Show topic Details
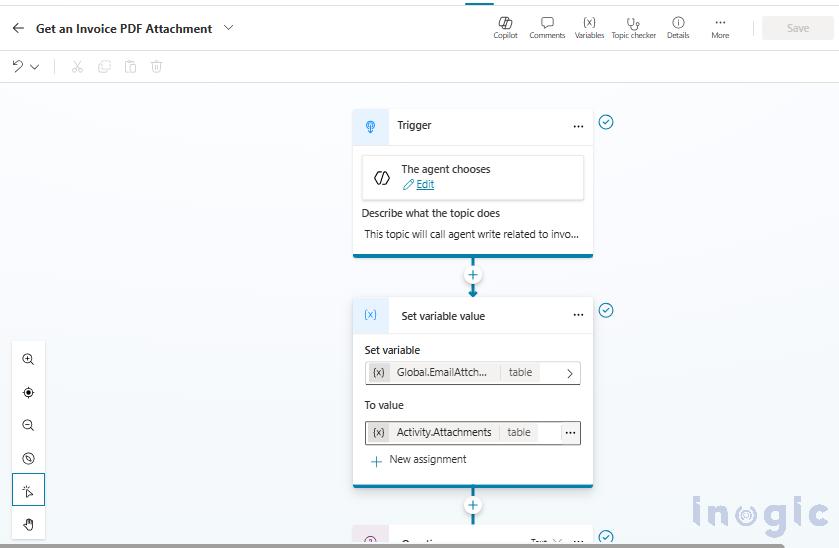This screenshot has height=548, width=839. pyautogui.click(x=678, y=28)
